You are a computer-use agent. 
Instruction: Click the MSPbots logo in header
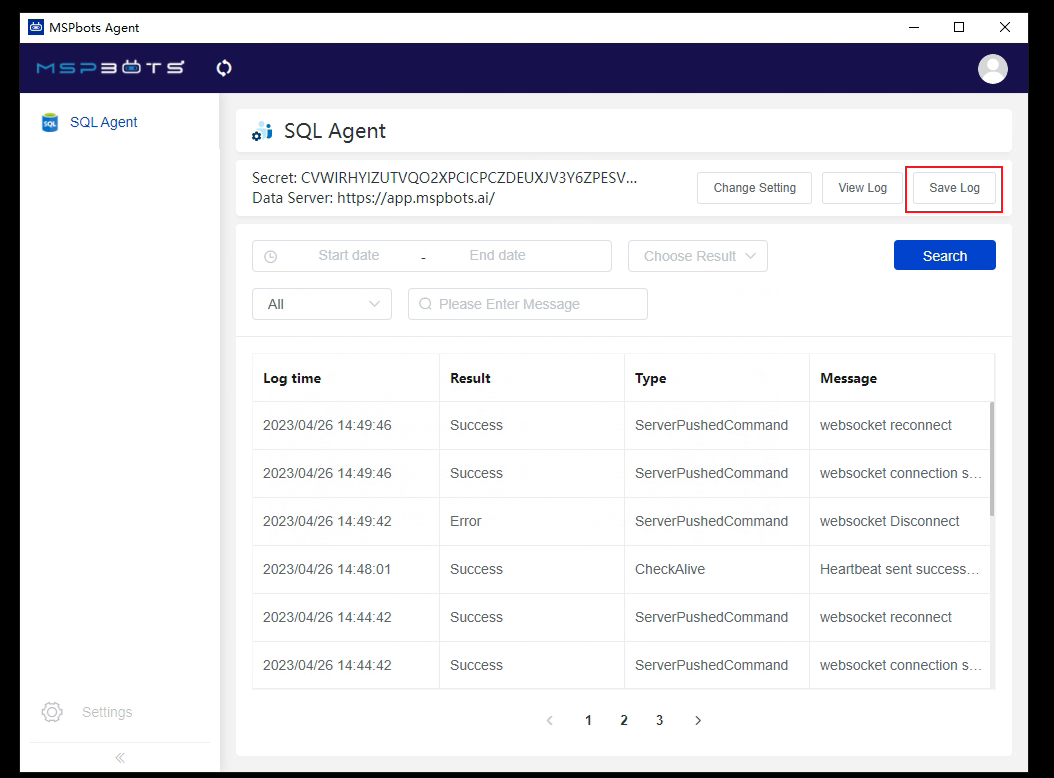point(110,68)
